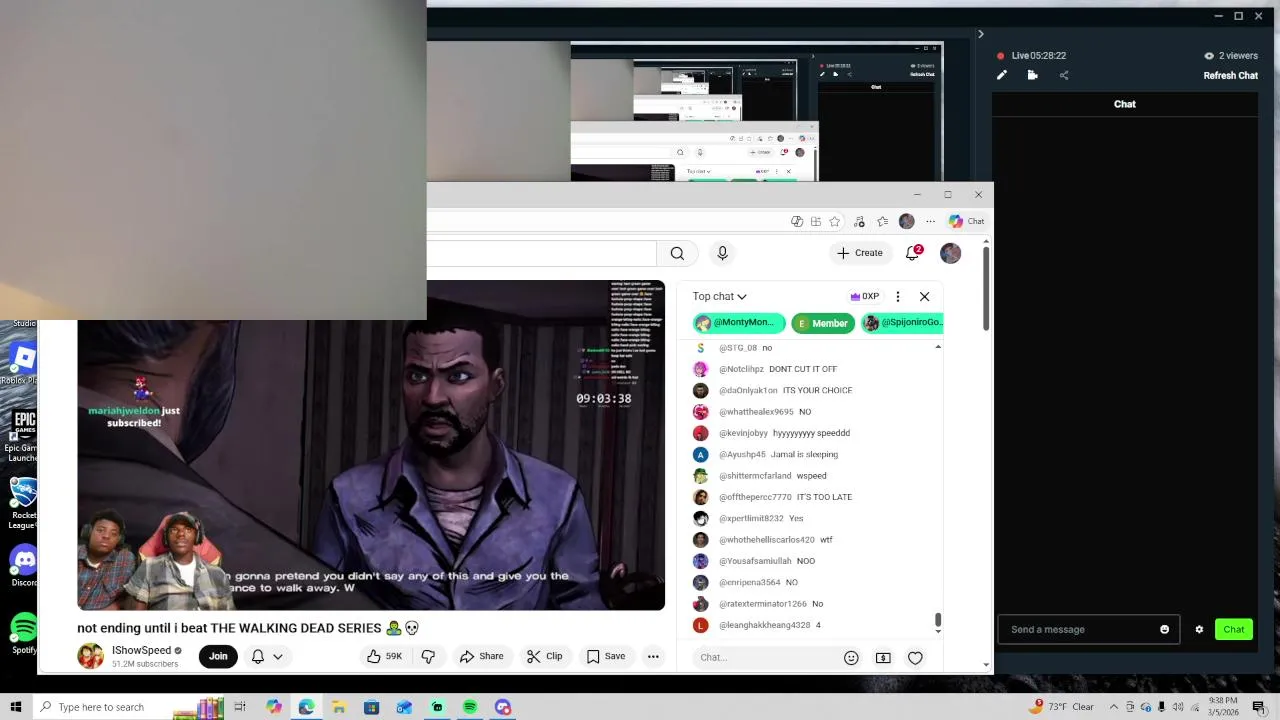Click the Member chip in chat
This screenshot has height=720, width=1280.
click(x=823, y=323)
